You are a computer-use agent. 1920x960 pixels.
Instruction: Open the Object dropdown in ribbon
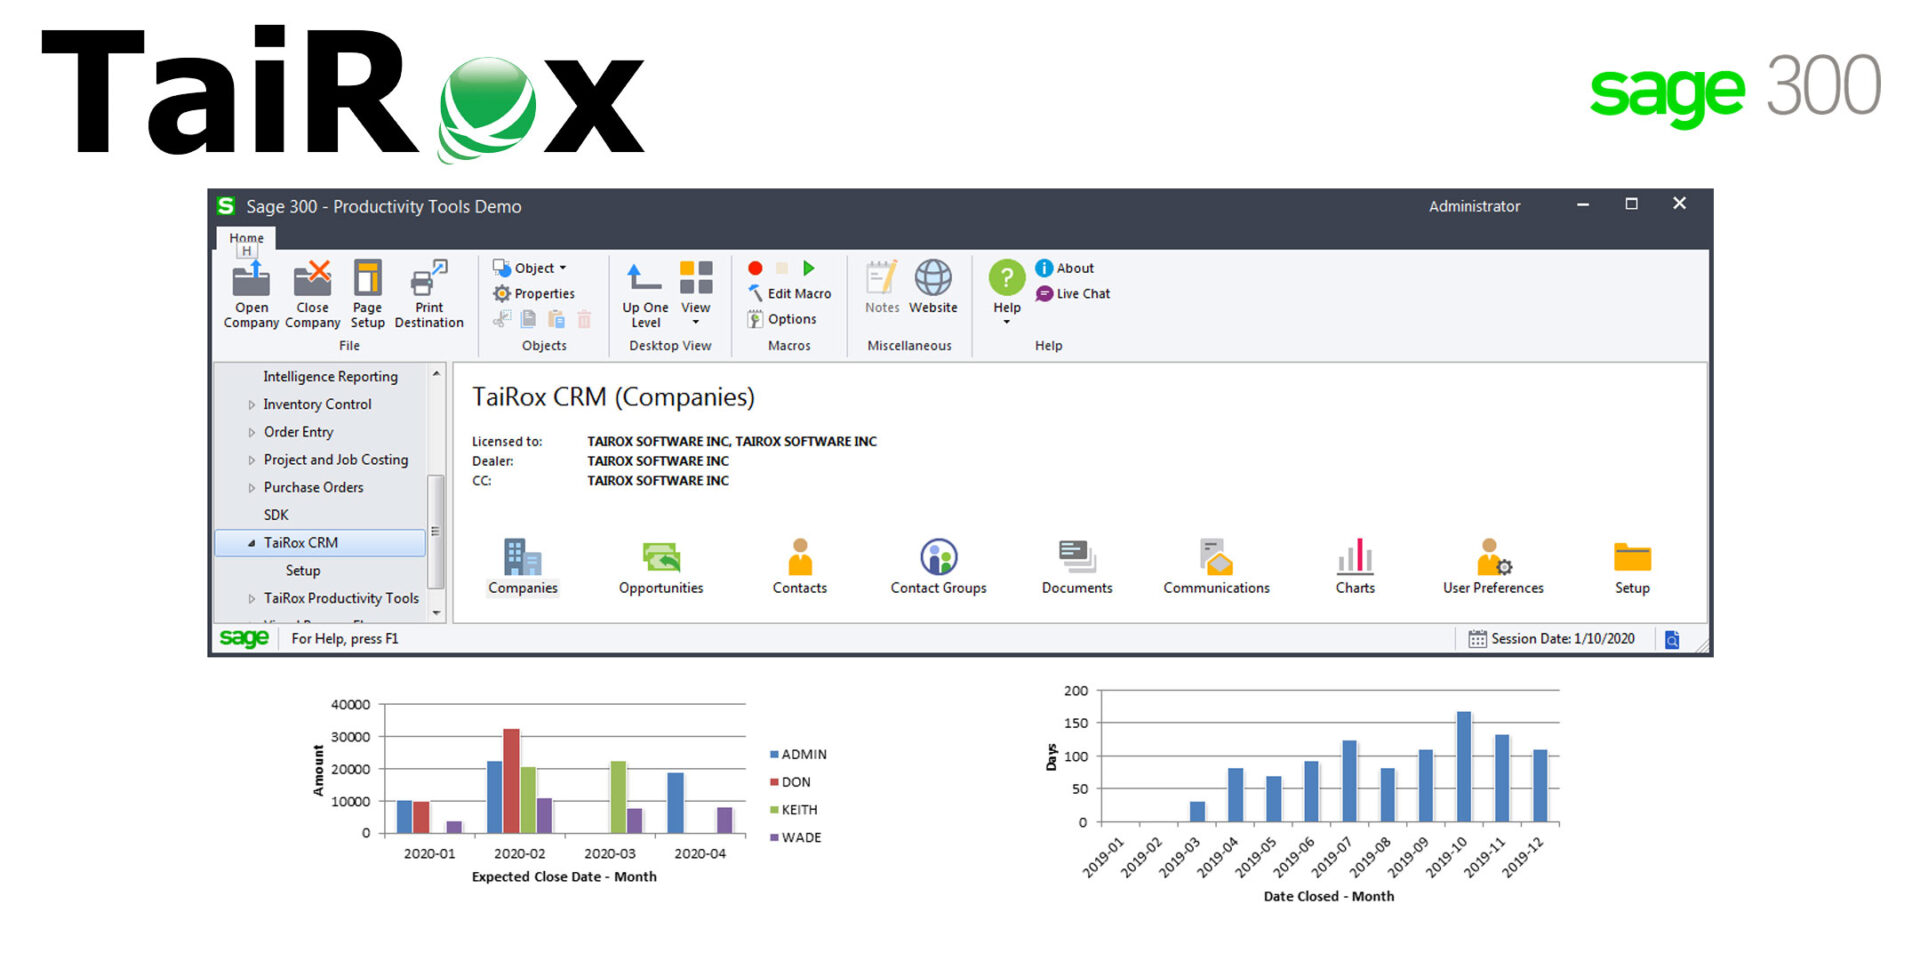tap(531, 268)
